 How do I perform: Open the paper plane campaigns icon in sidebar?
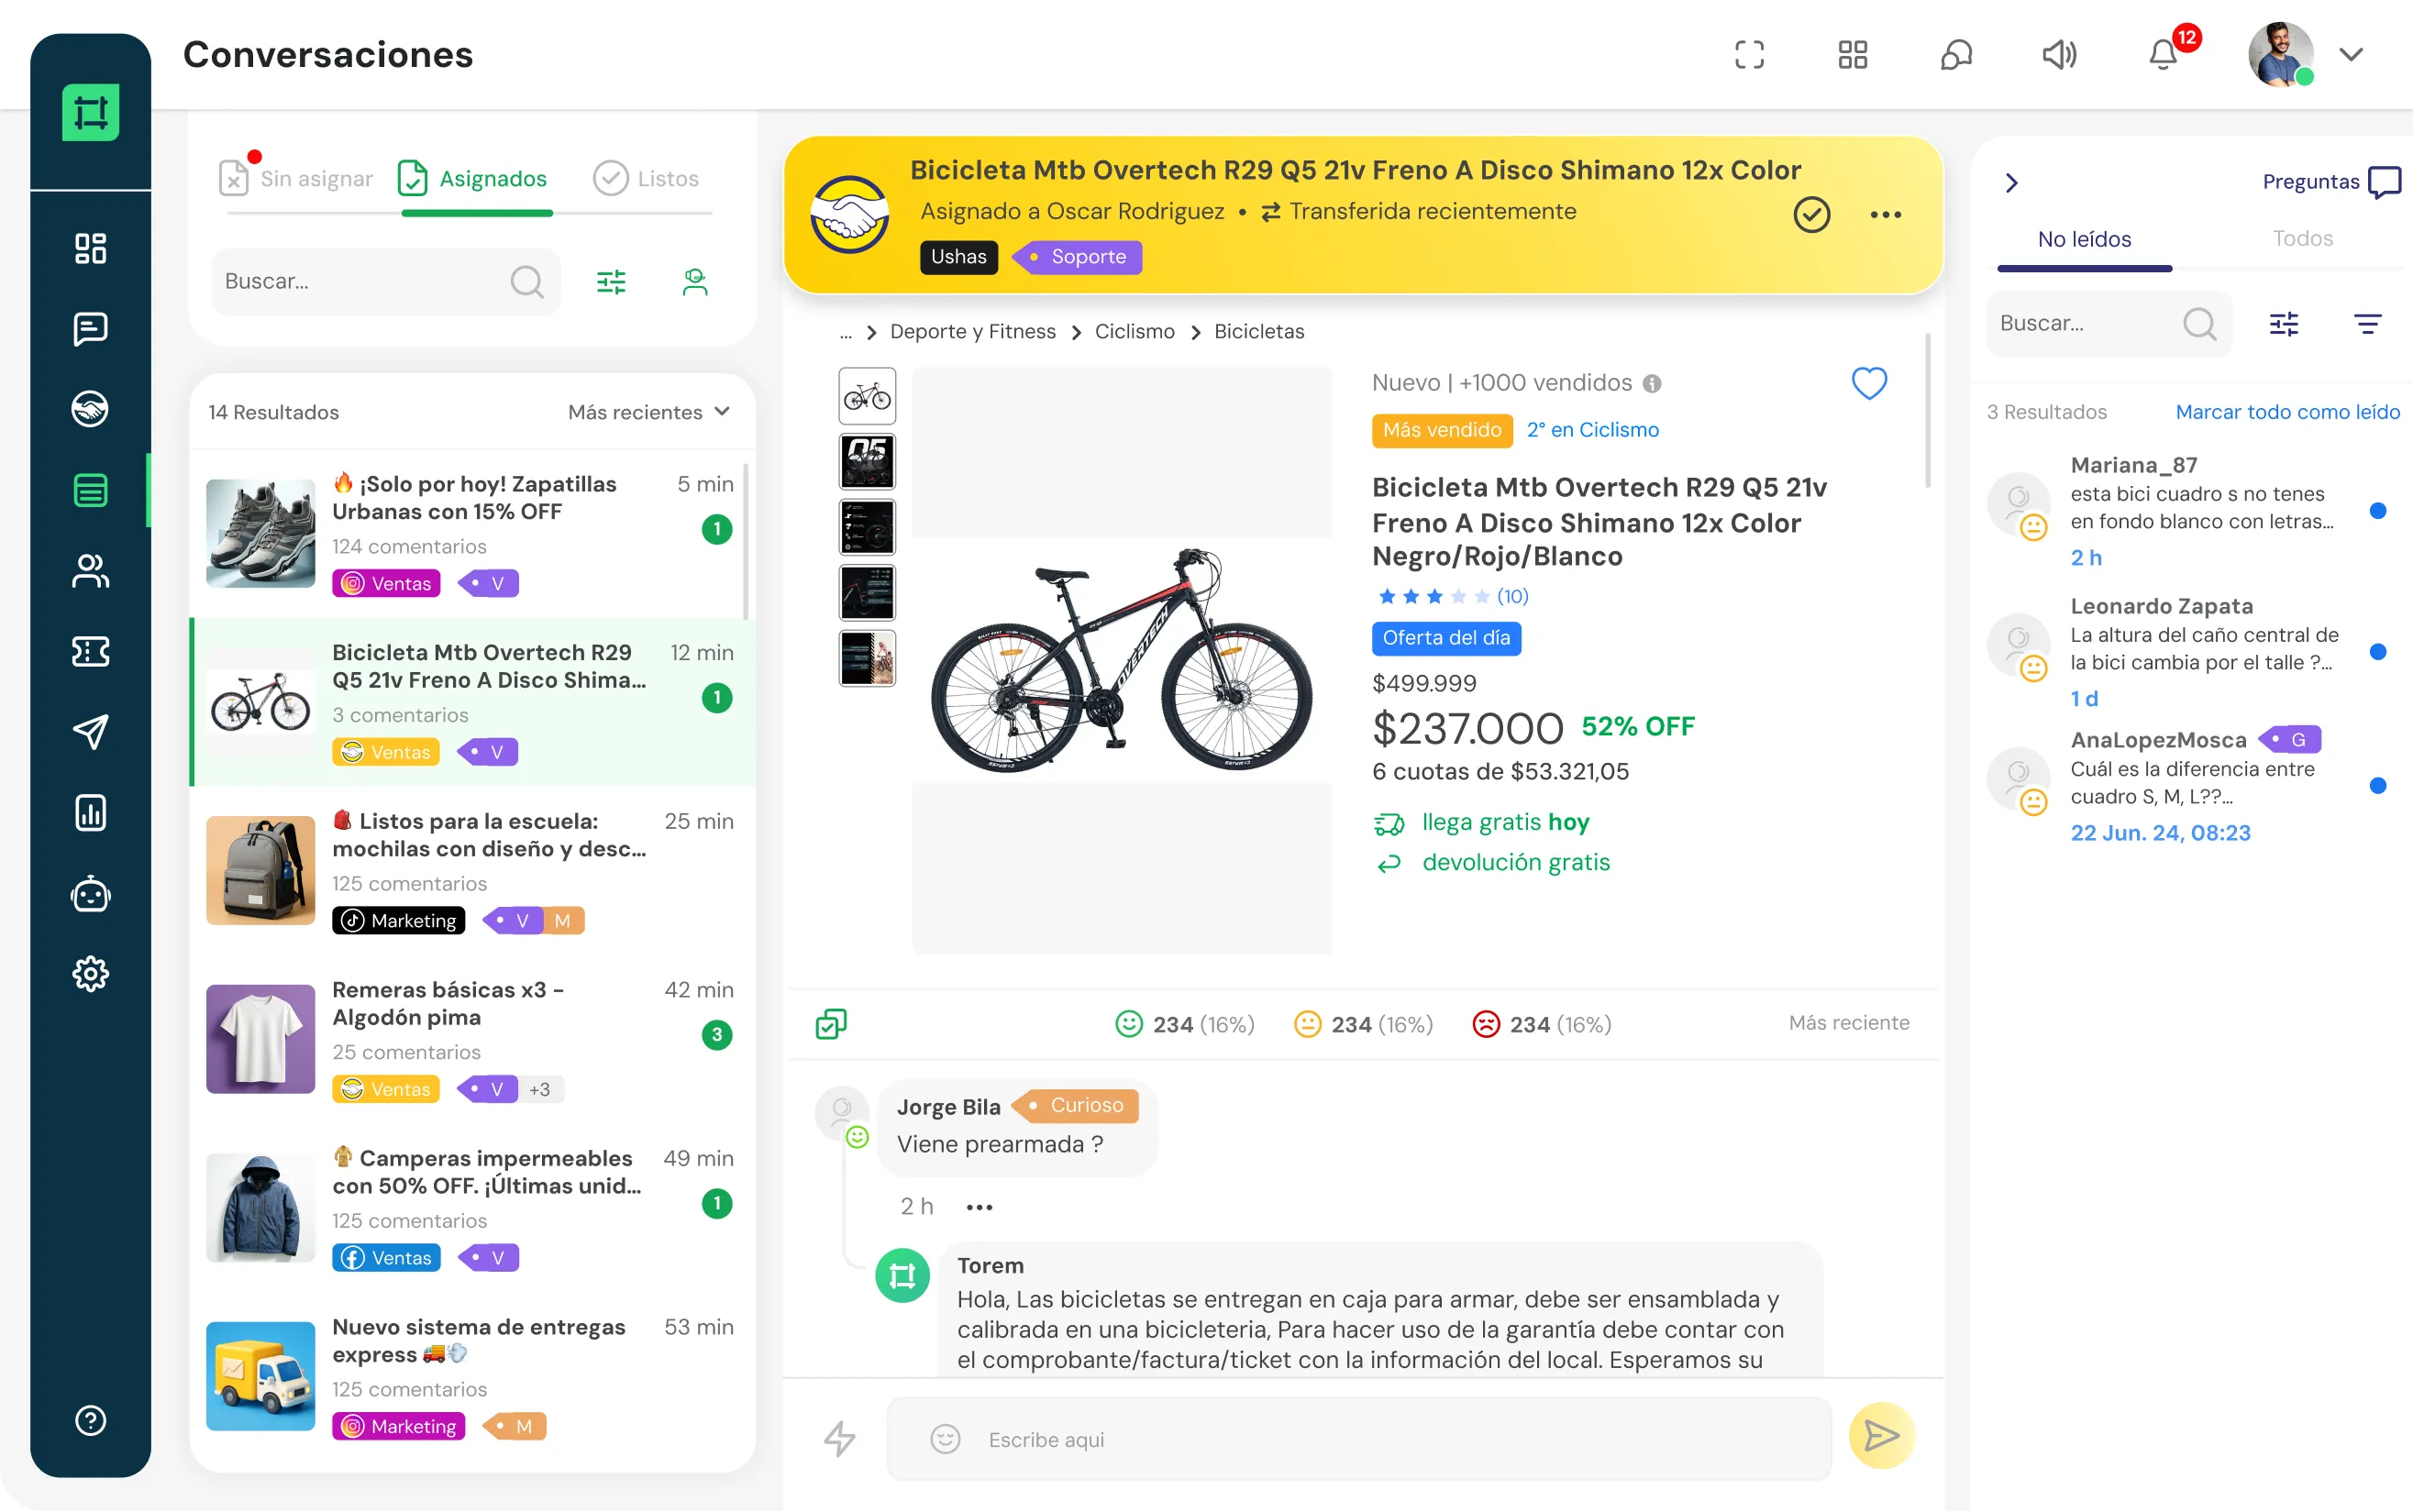click(x=90, y=732)
